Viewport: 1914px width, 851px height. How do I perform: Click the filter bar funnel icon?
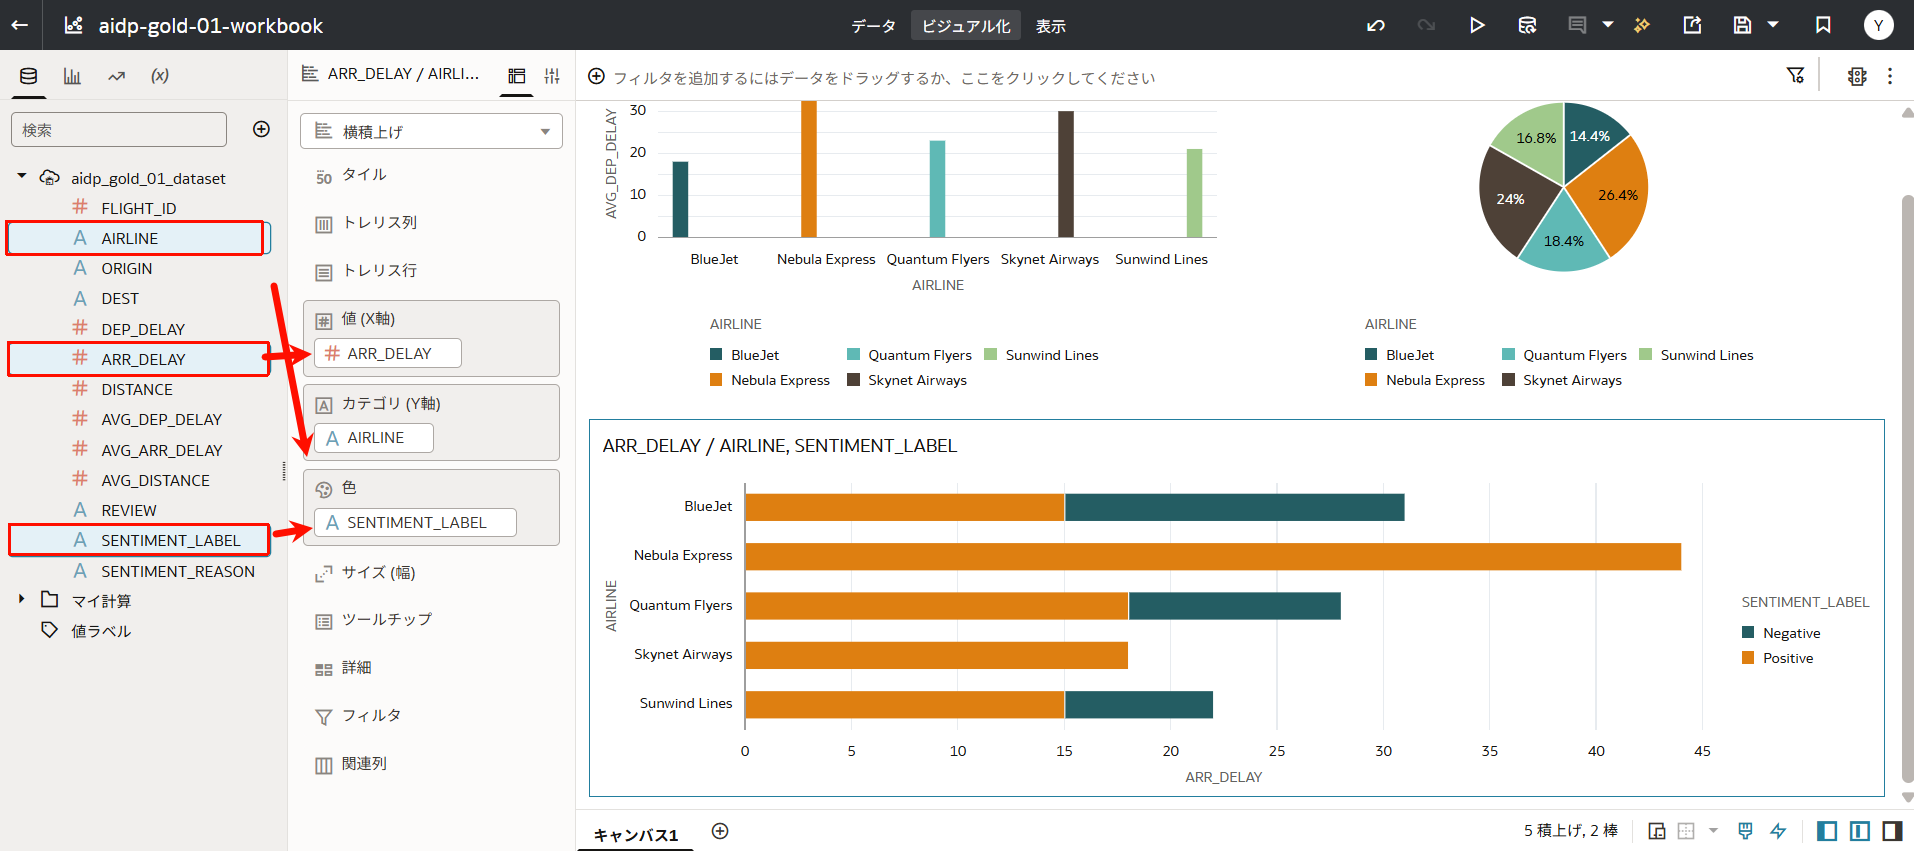click(x=1795, y=75)
